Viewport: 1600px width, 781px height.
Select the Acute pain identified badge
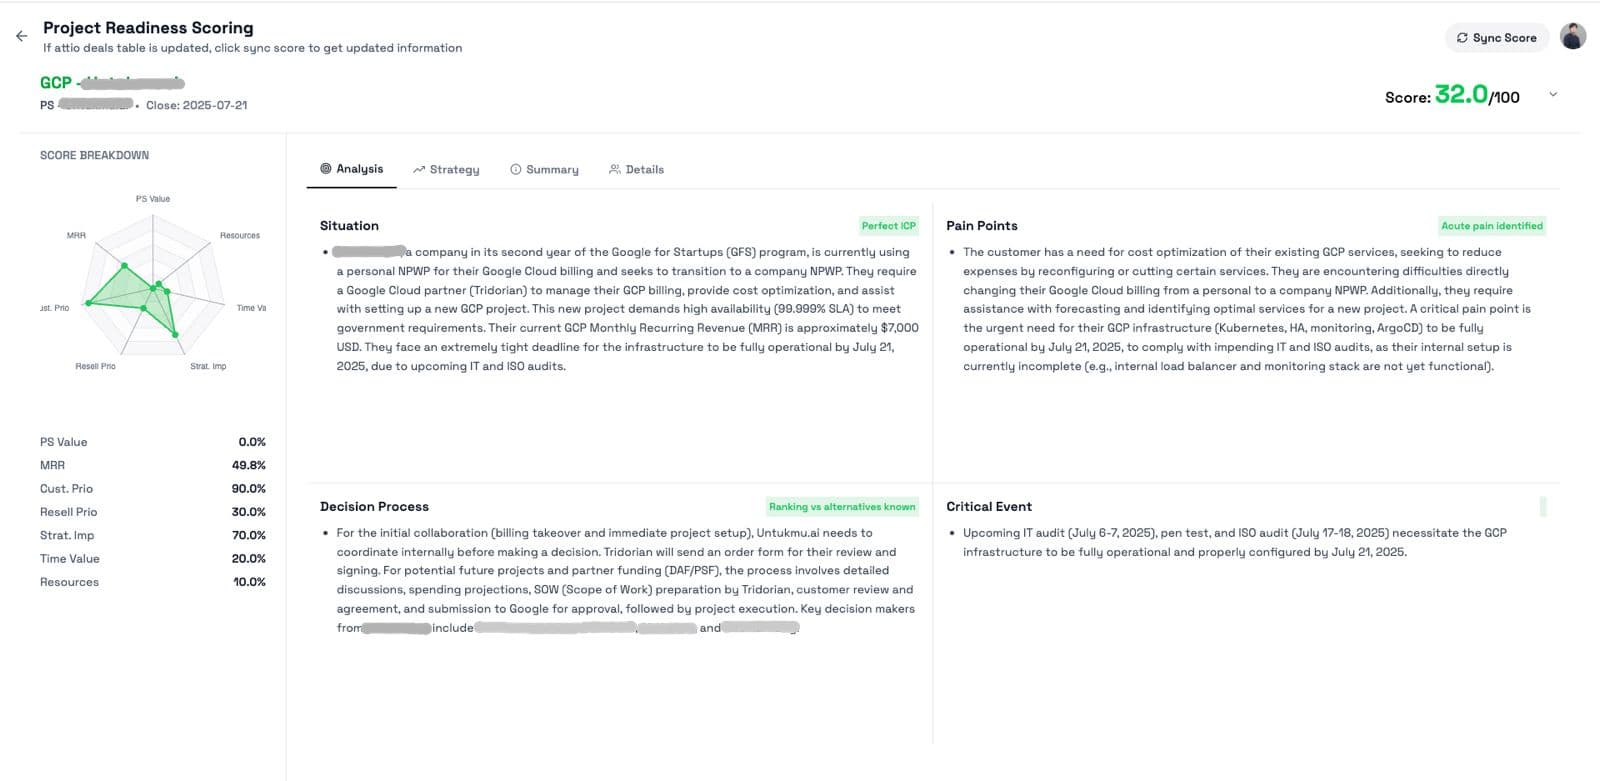pos(1491,226)
